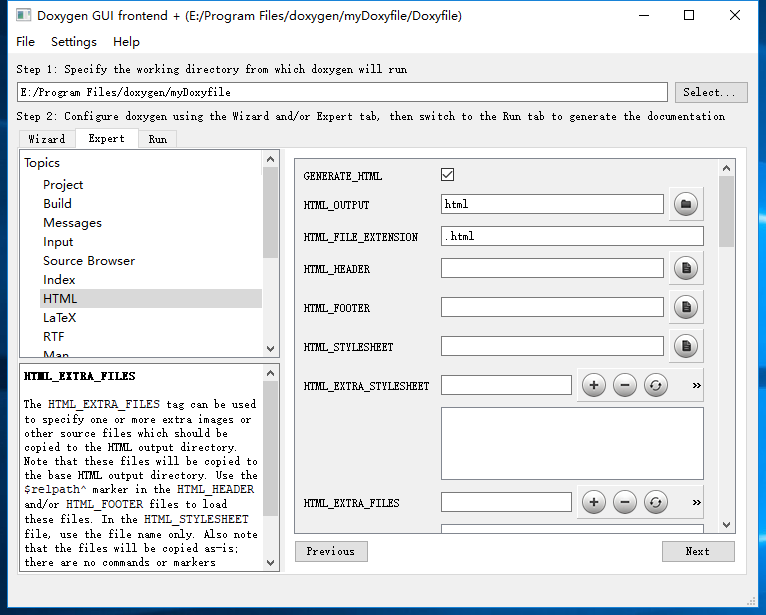Click the HTML_EXTRA_FILES entry field

506,502
